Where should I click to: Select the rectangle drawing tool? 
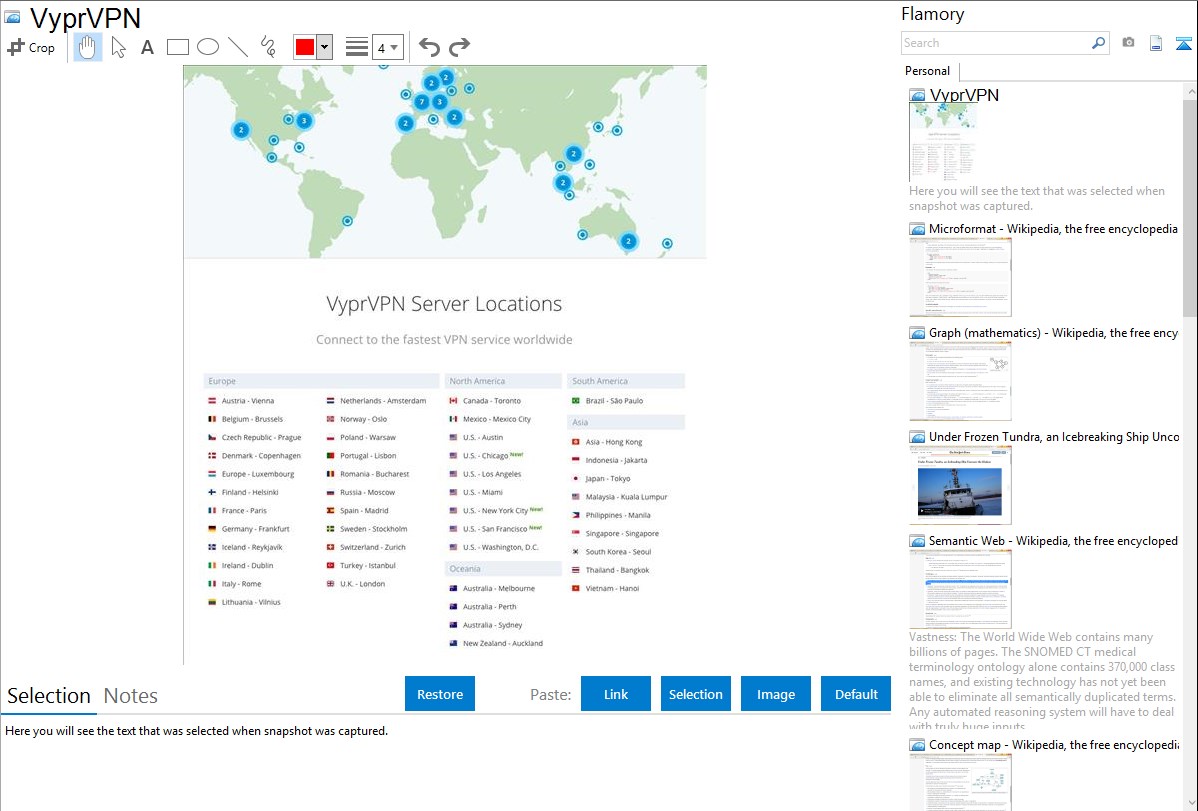coord(177,47)
